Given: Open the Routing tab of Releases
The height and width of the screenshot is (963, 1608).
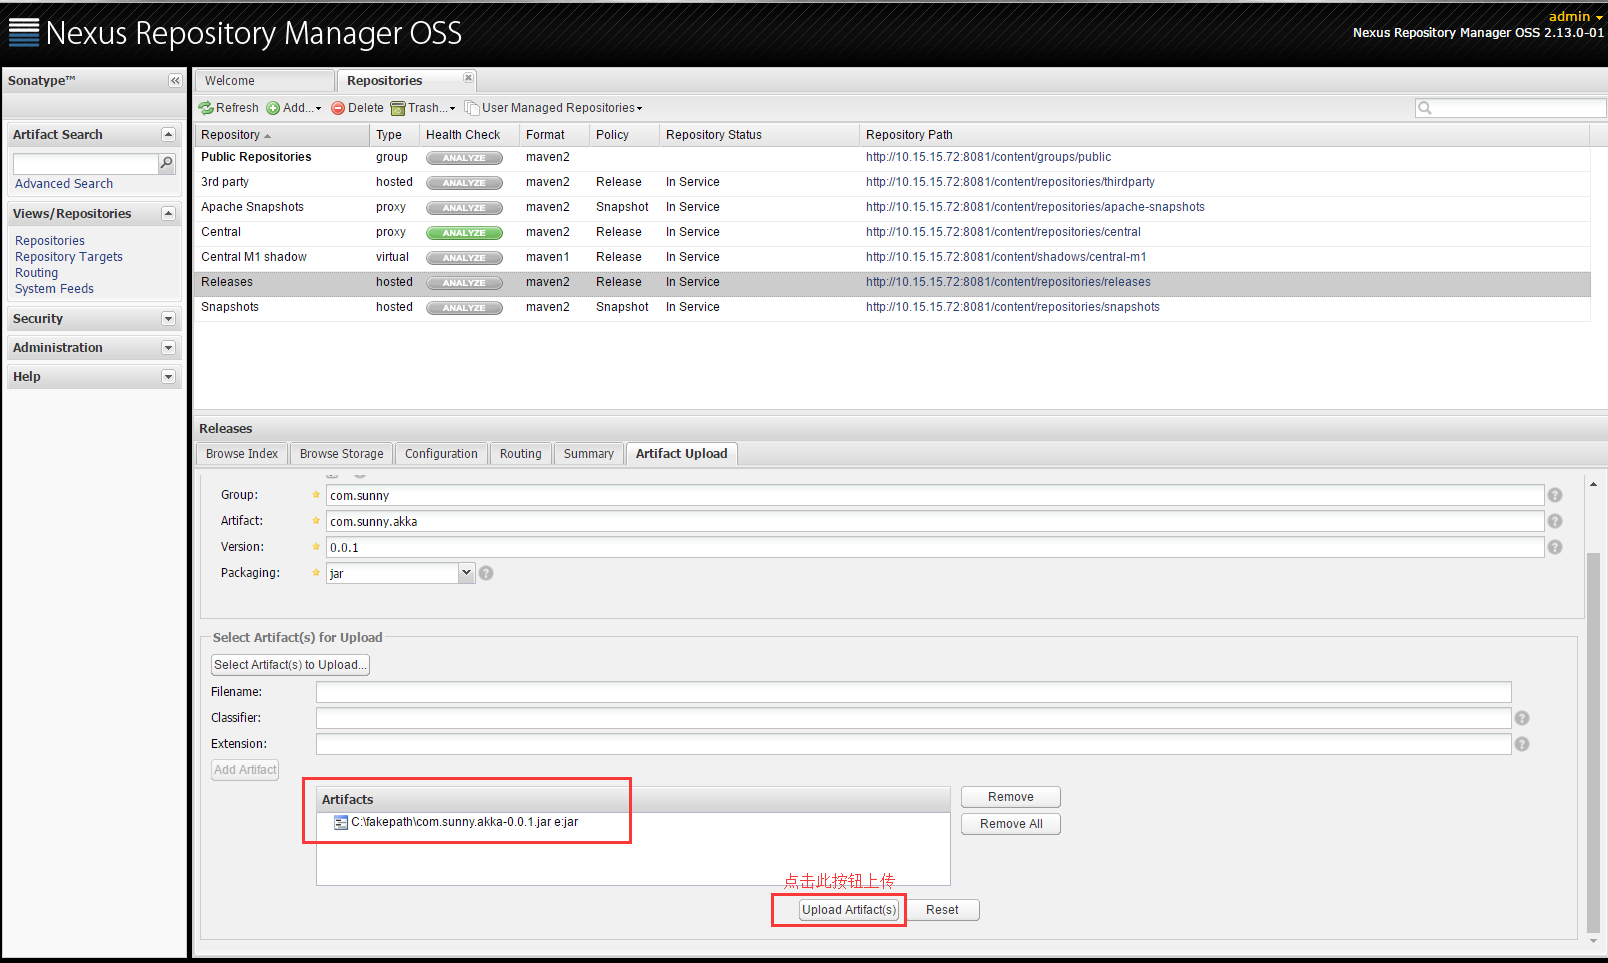Looking at the screenshot, I should (x=521, y=454).
